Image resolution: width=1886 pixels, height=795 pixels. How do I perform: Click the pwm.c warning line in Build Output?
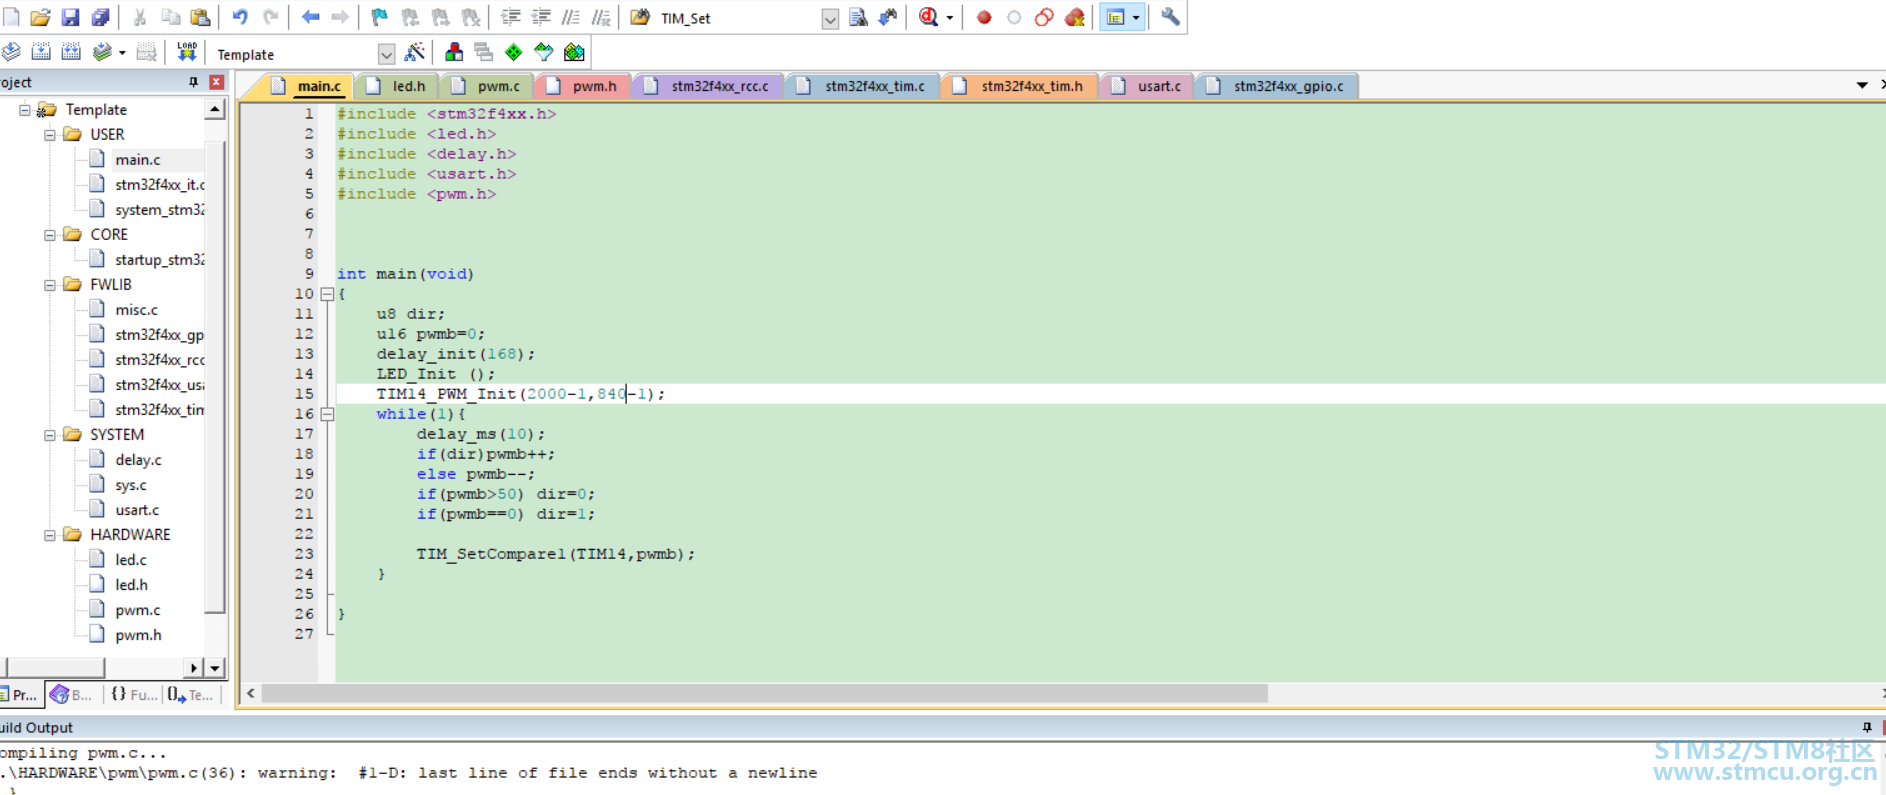408,773
